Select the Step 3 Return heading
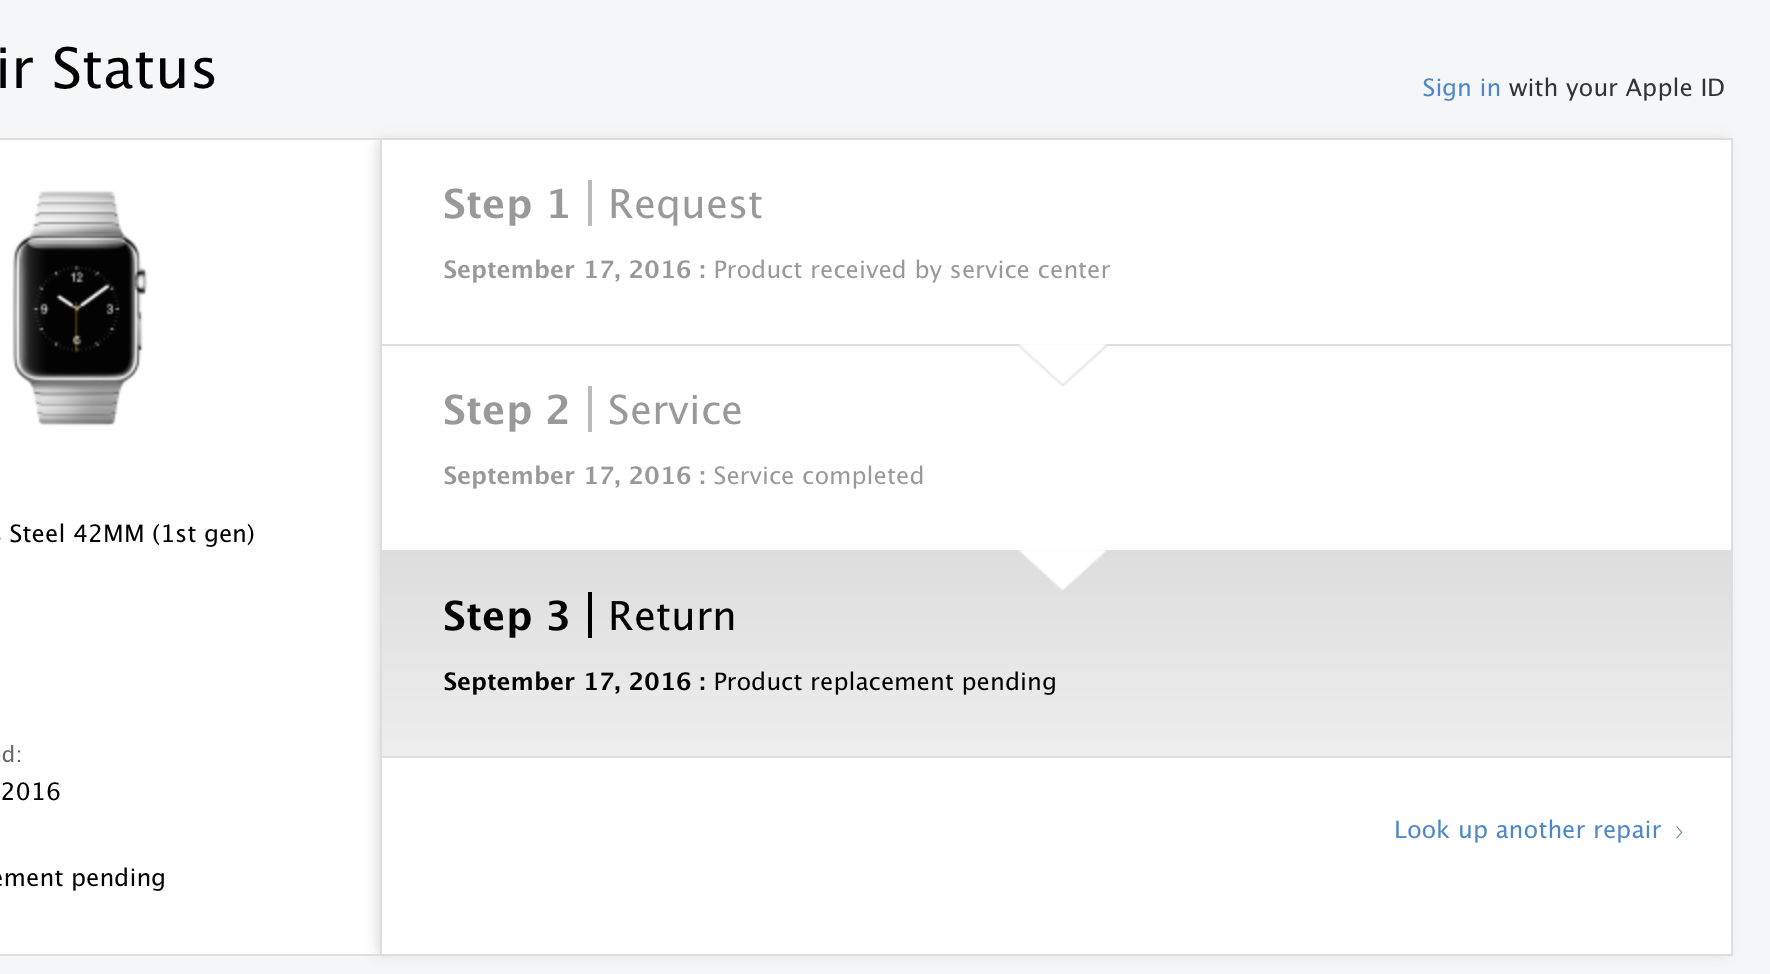Screen dimensions: 1770x974 [589, 616]
